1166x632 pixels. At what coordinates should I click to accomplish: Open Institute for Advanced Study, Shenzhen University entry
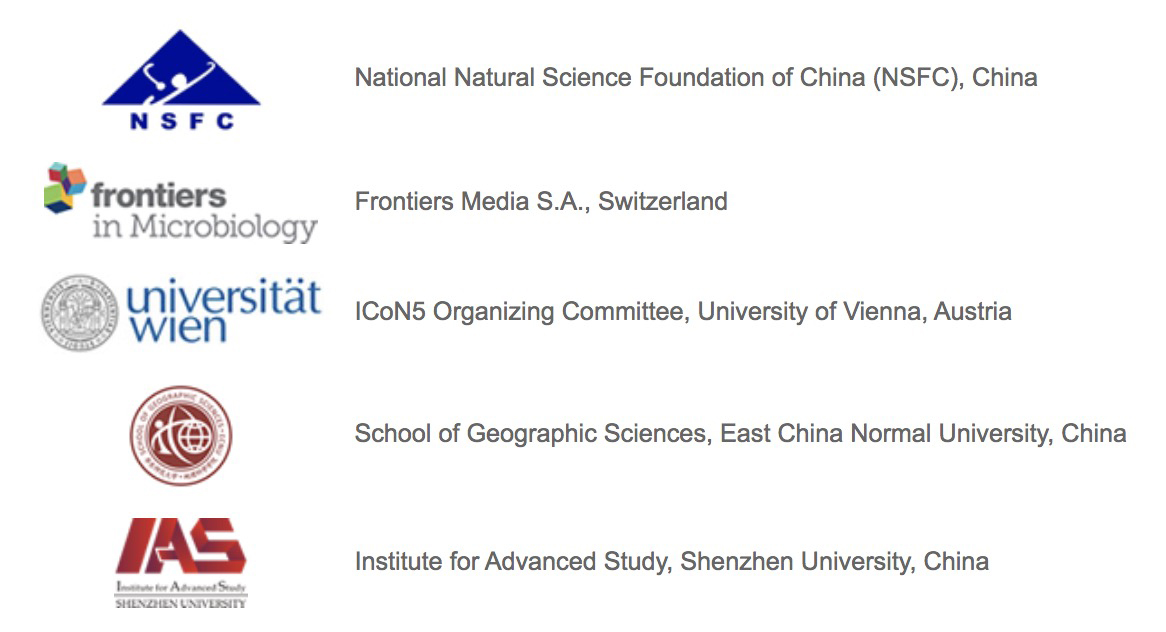[x=672, y=561]
